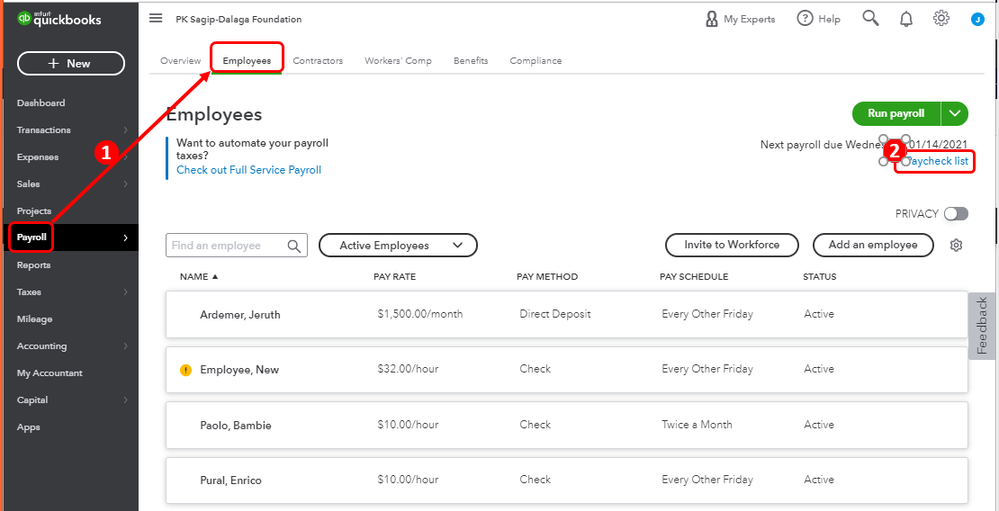Image resolution: width=999 pixels, height=511 pixels.
Task: Open the top-right settings gear
Action: click(941, 18)
